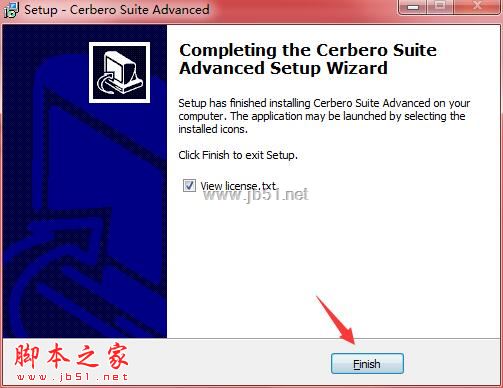
Task: Click the Finish button to exit Setup
Action: (x=367, y=364)
